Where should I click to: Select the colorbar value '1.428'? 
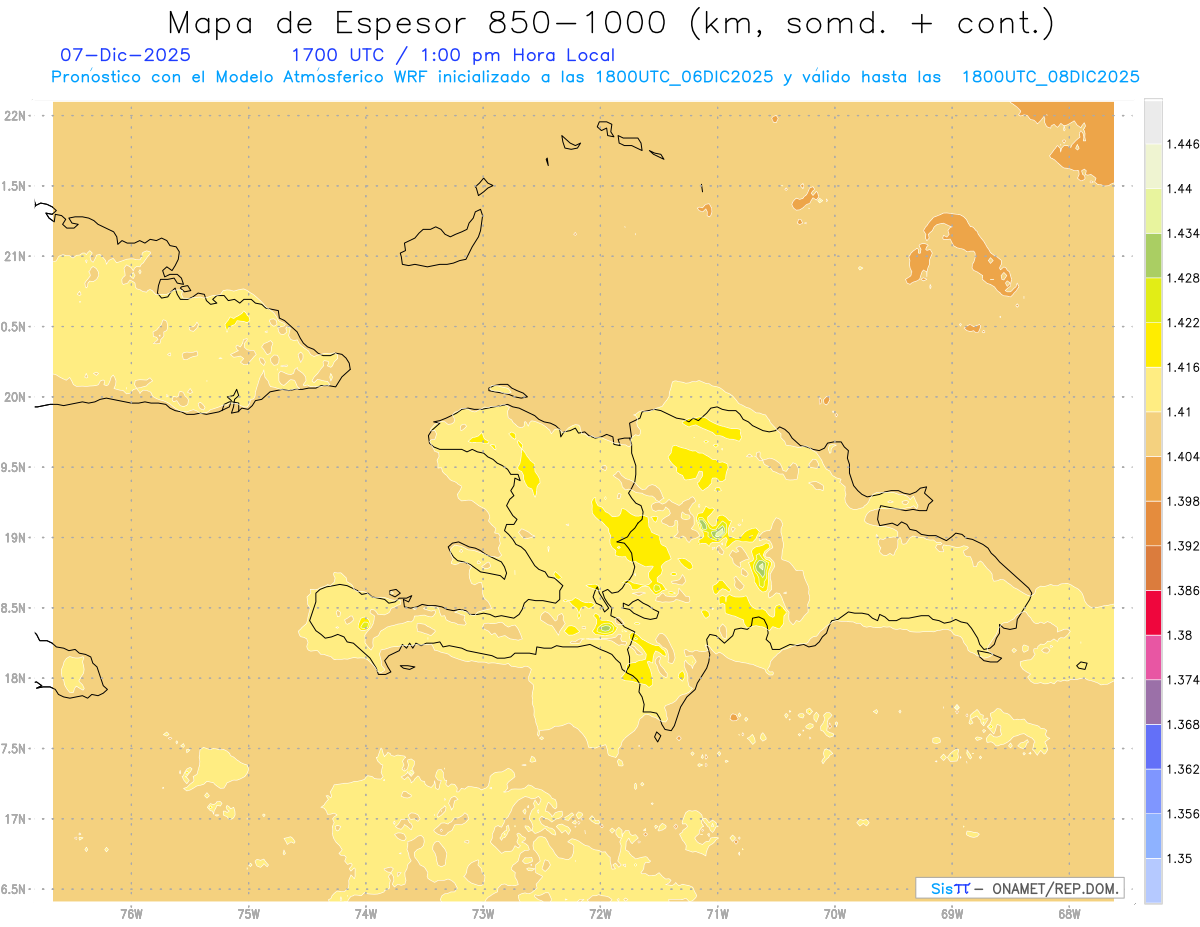click(1182, 278)
